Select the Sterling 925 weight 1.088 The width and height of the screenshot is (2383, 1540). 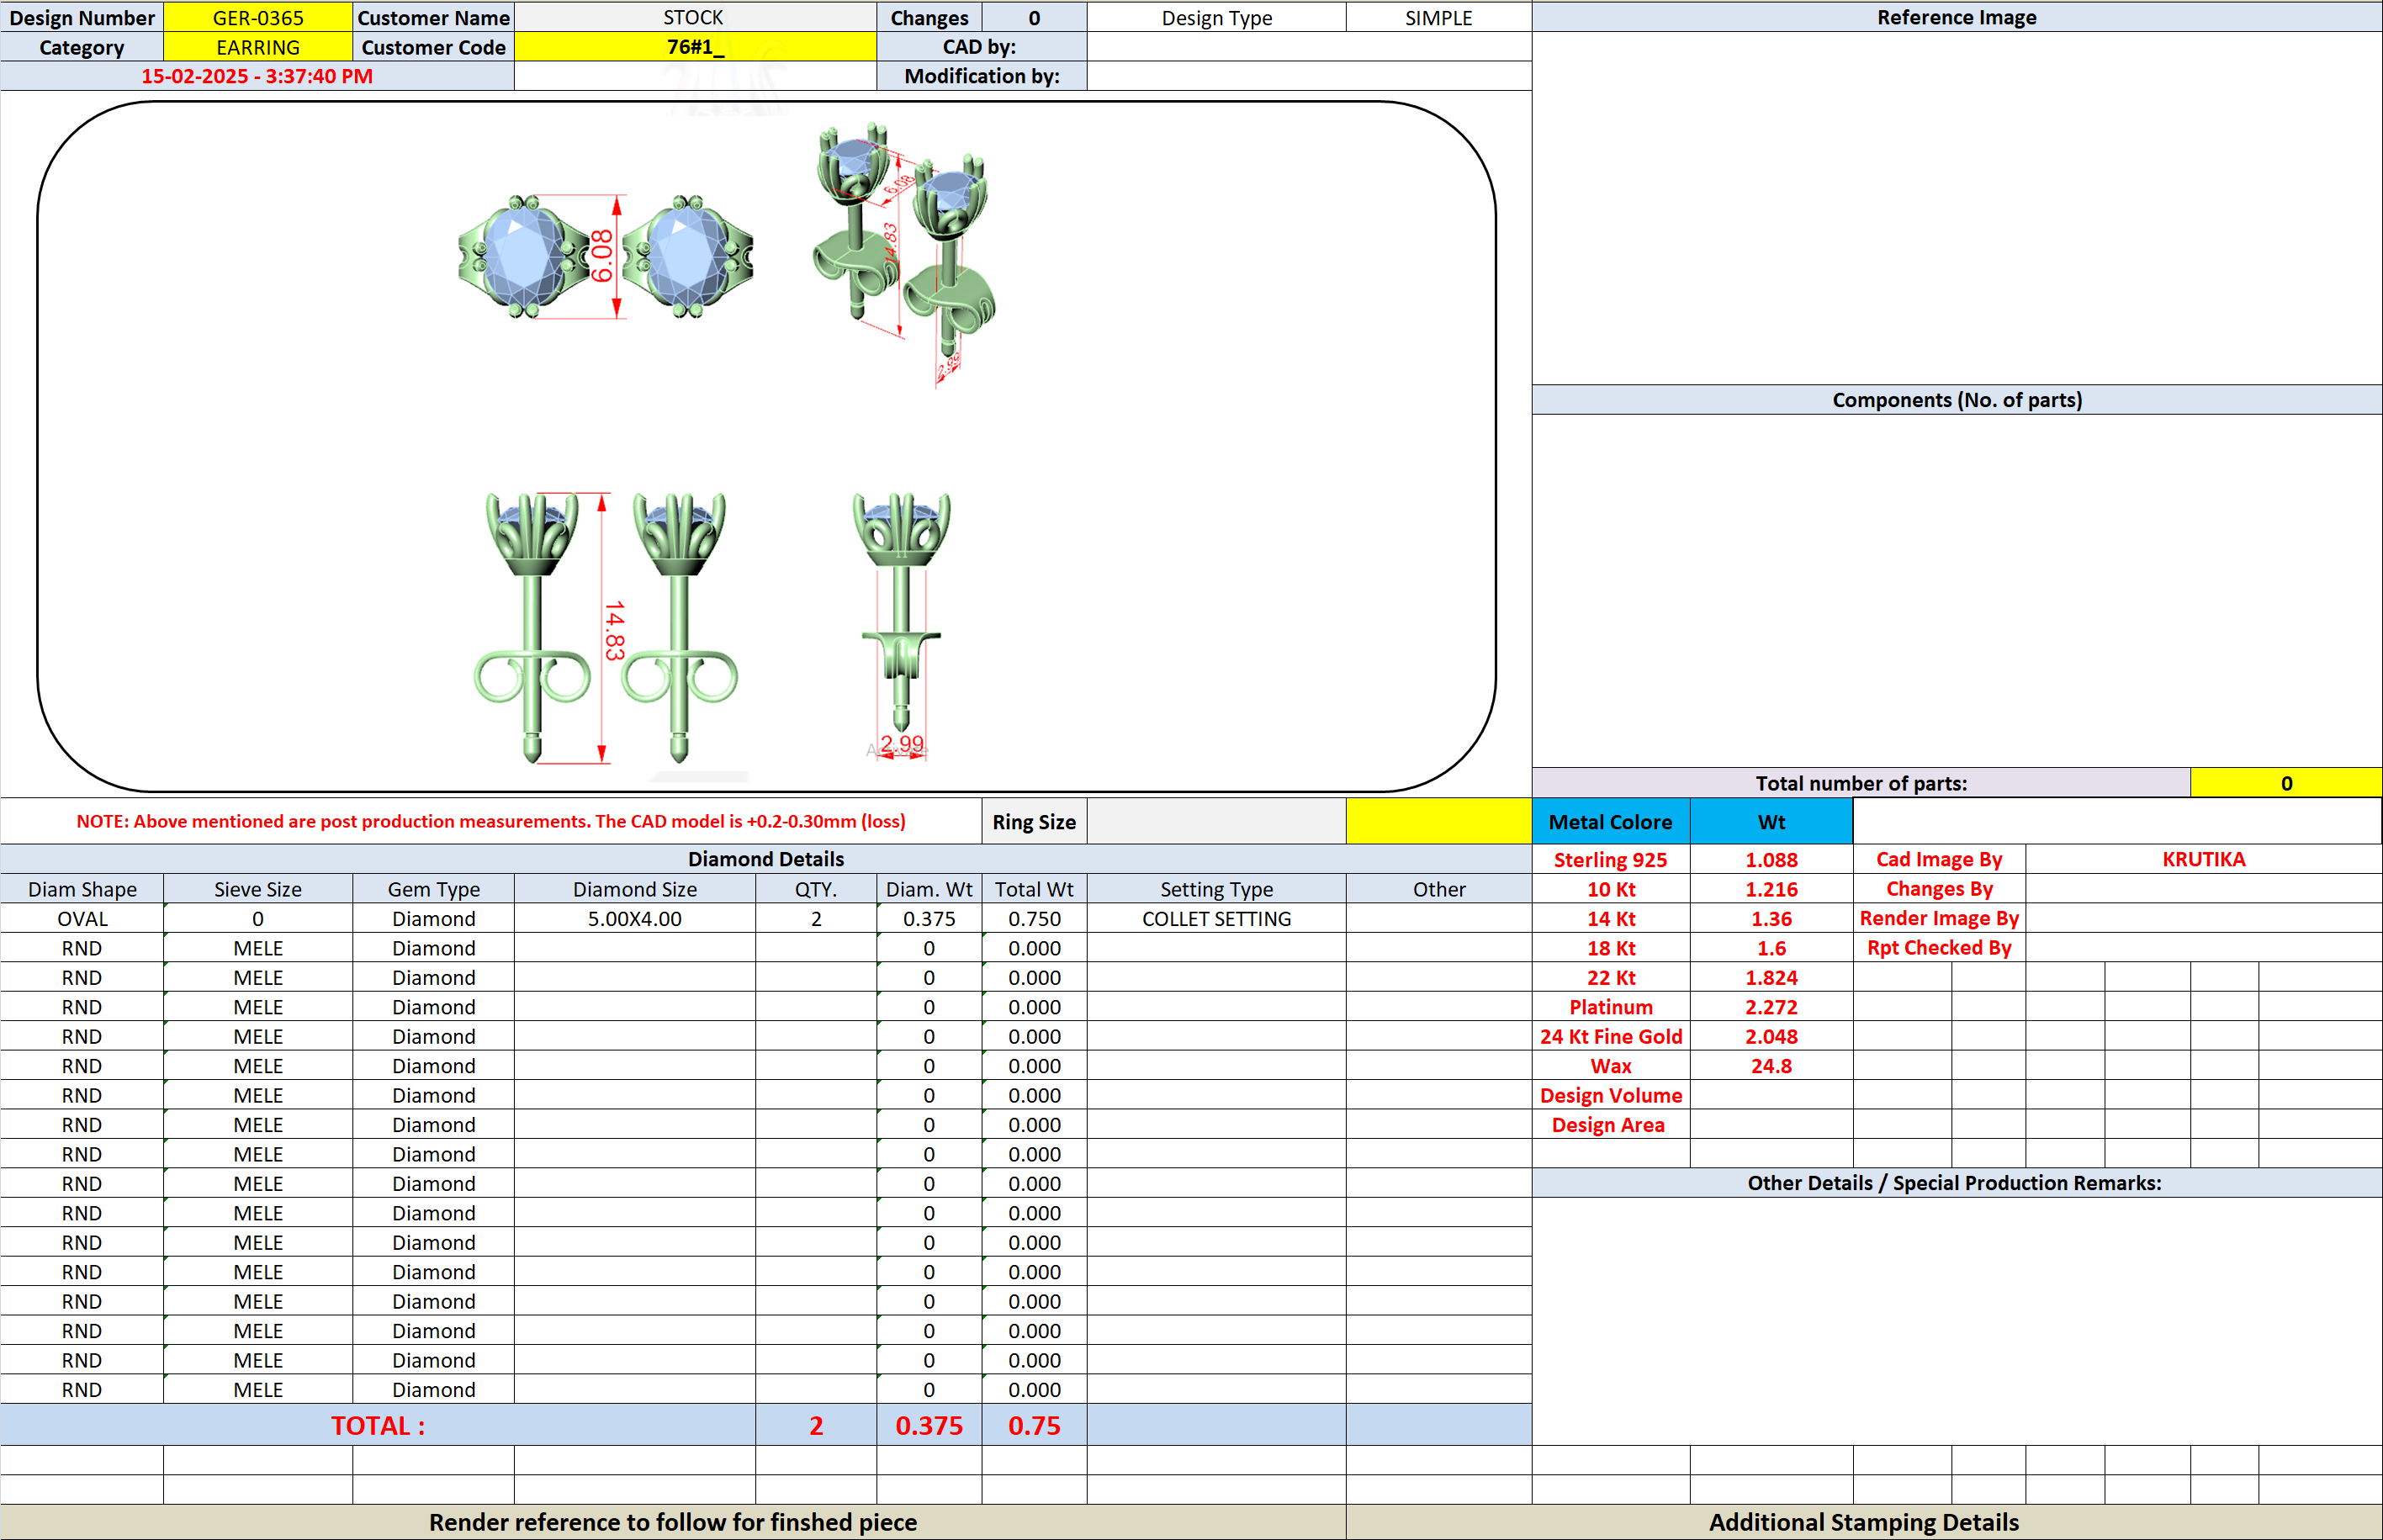click(x=1771, y=859)
